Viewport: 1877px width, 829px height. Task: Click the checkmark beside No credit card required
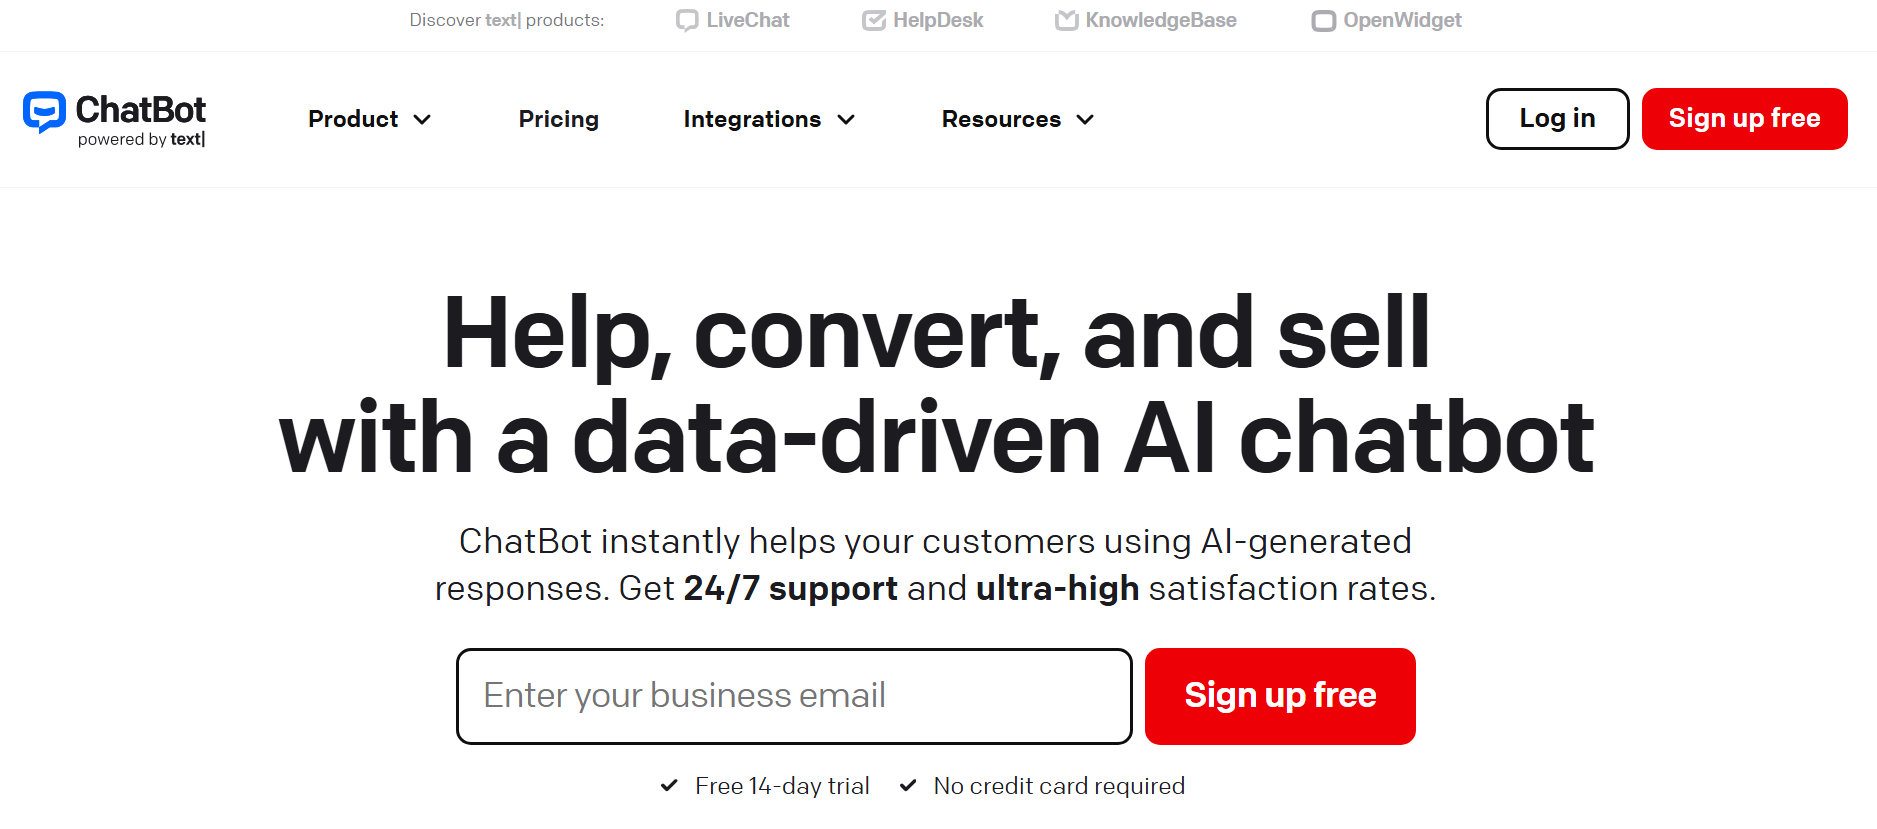tap(908, 786)
